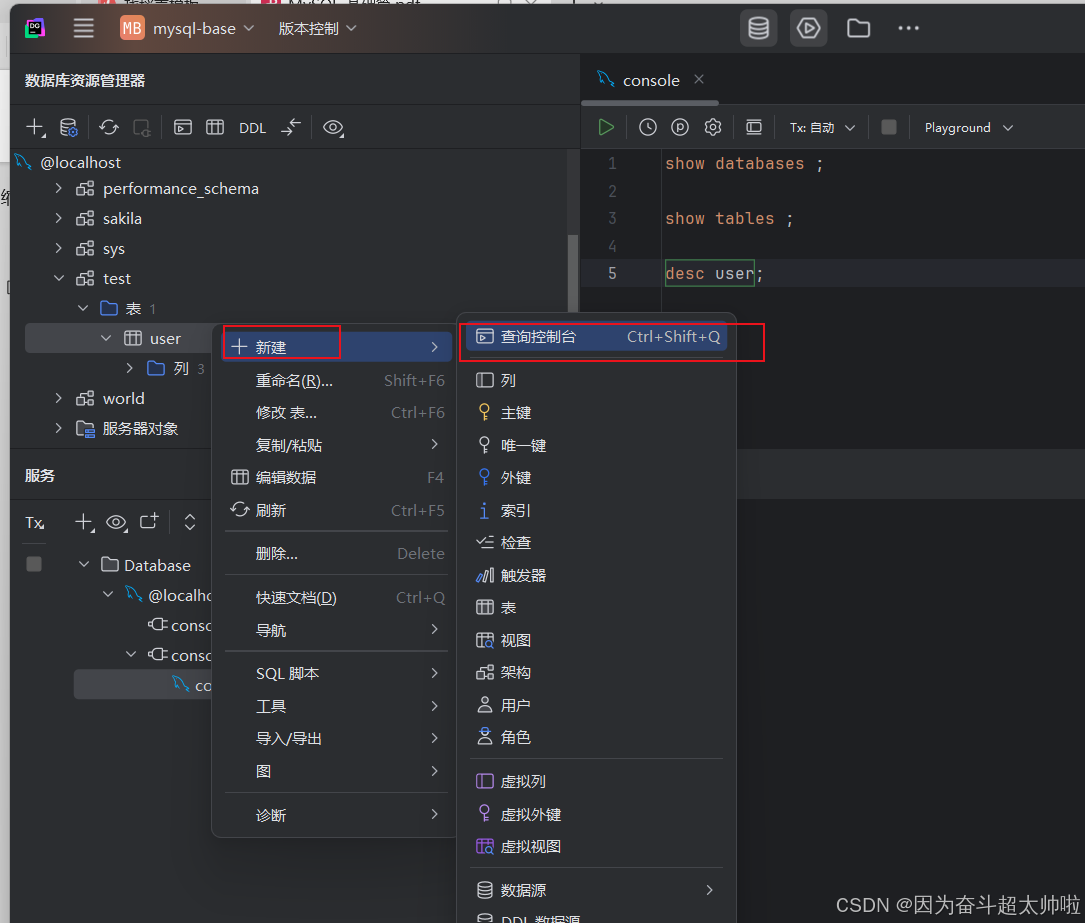Image resolution: width=1085 pixels, height=923 pixels.
Task: Jump to query console icon in explorer toolbar
Action: pyautogui.click(x=183, y=127)
